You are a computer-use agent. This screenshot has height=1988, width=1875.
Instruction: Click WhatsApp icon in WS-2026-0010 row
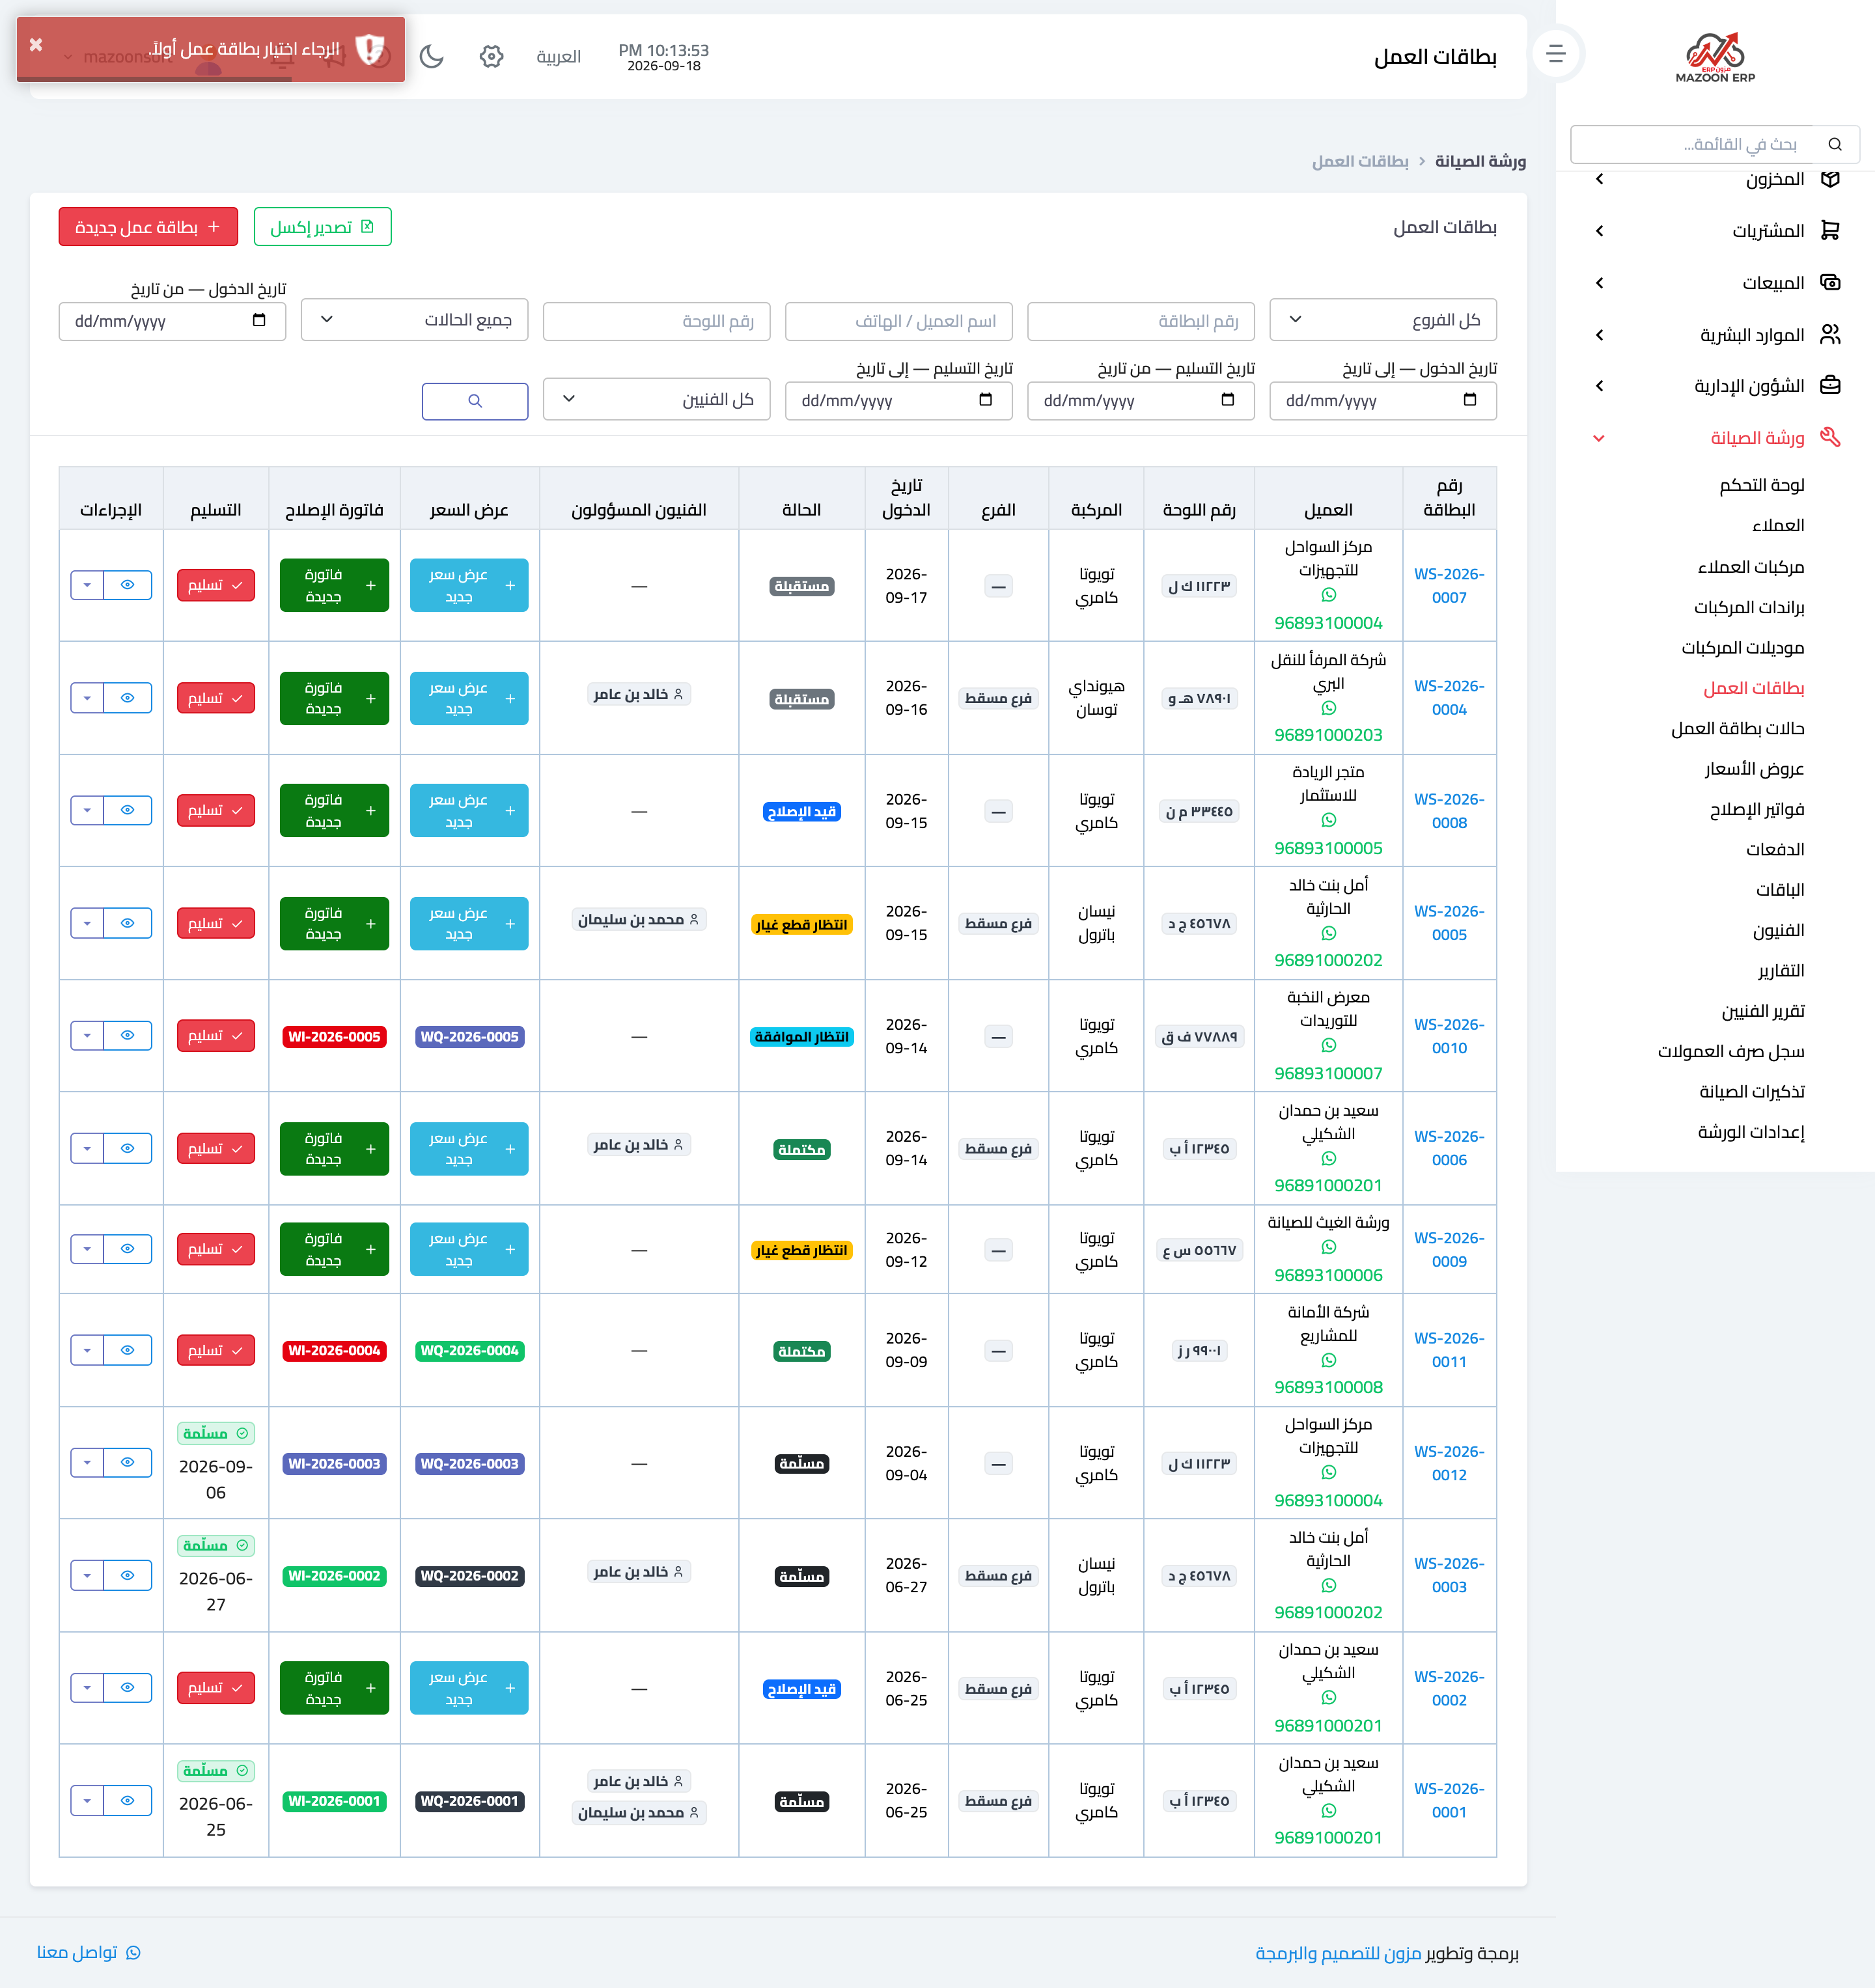[1328, 1045]
